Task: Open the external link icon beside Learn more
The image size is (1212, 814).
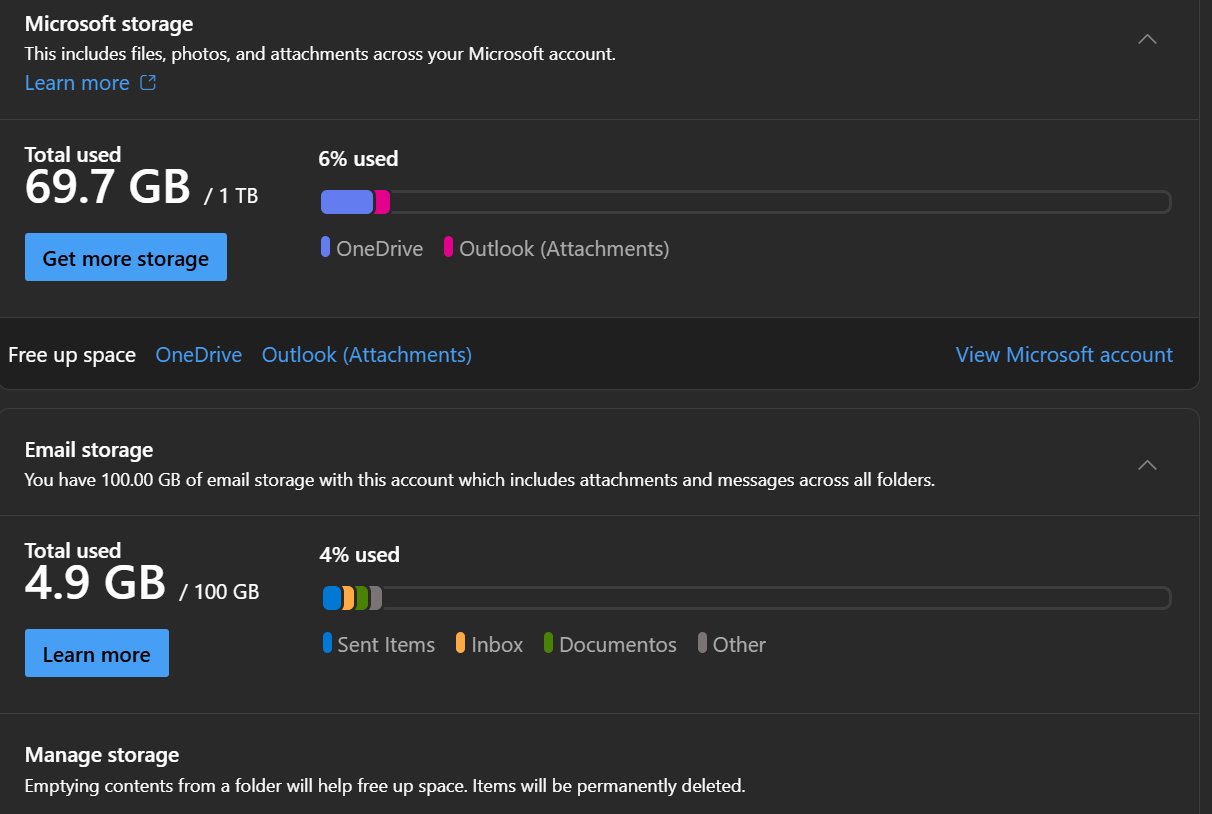Action: [x=148, y=83]
